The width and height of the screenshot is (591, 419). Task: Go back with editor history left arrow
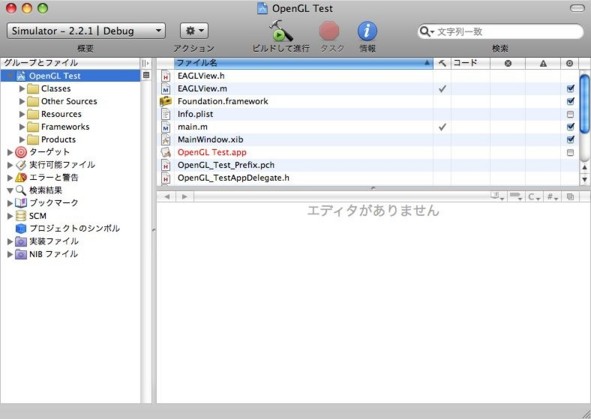click(x=167, y=197)
